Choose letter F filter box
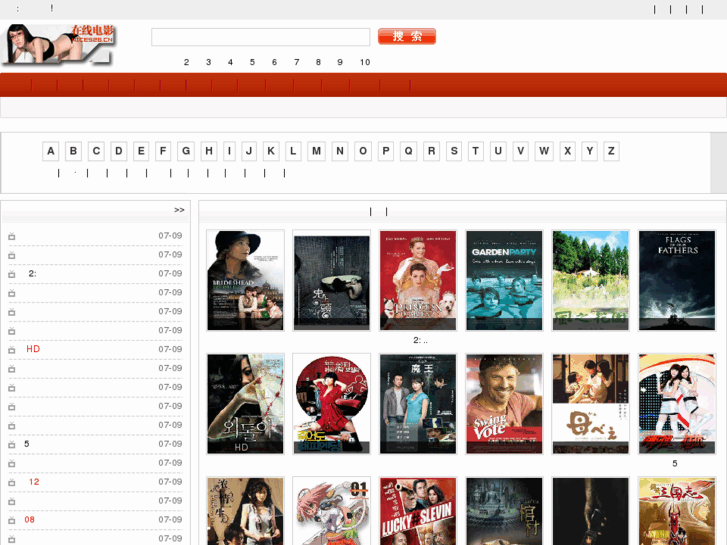The height and width of the screenshot is (545, 727). (x=163, y=151)
